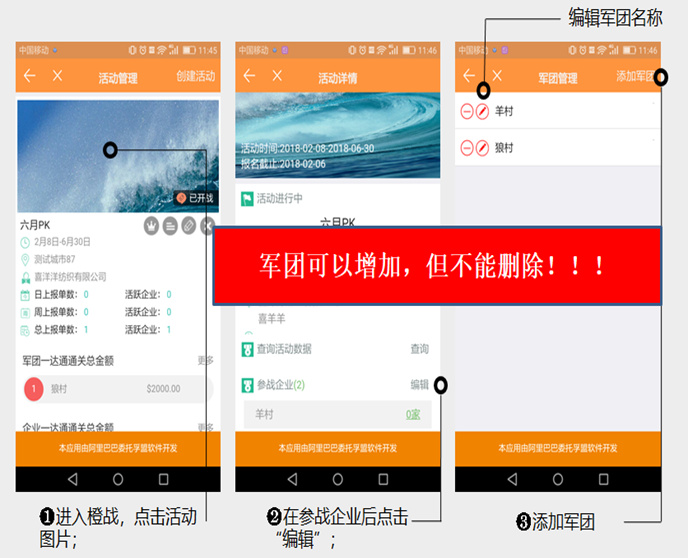Click 创建活动 in the top bar

[x=195, y=77]
